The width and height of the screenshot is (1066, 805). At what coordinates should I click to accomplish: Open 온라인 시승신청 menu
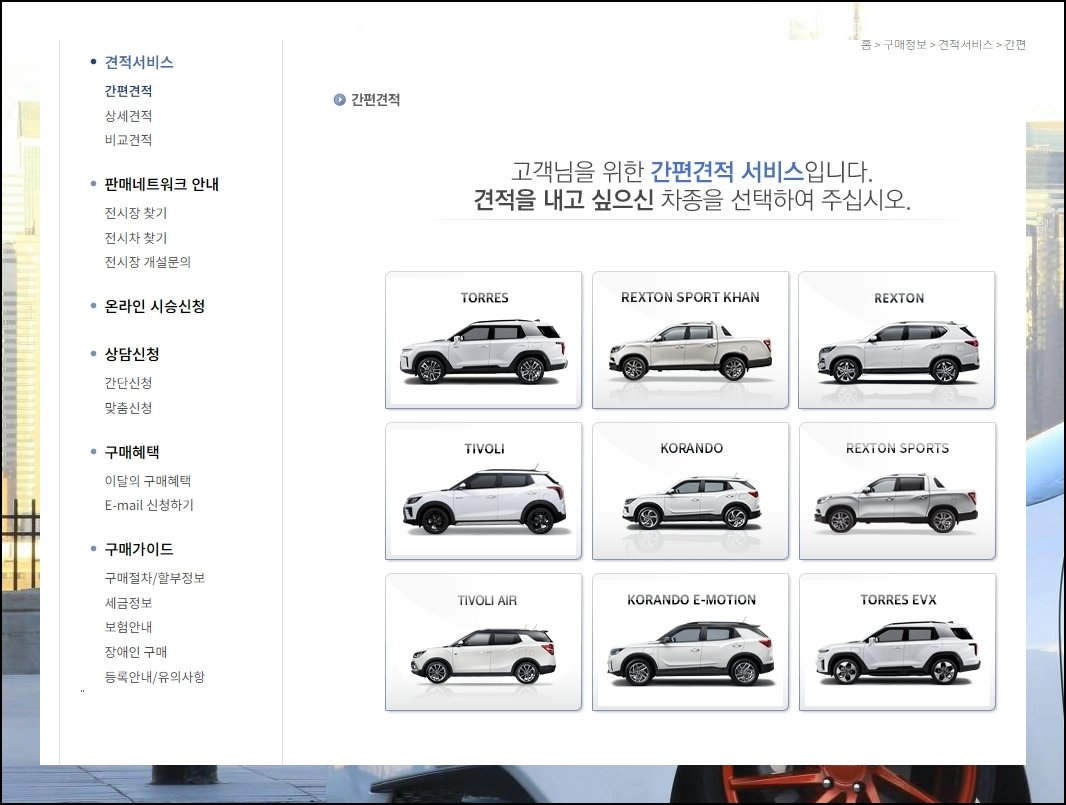point(154,306)
